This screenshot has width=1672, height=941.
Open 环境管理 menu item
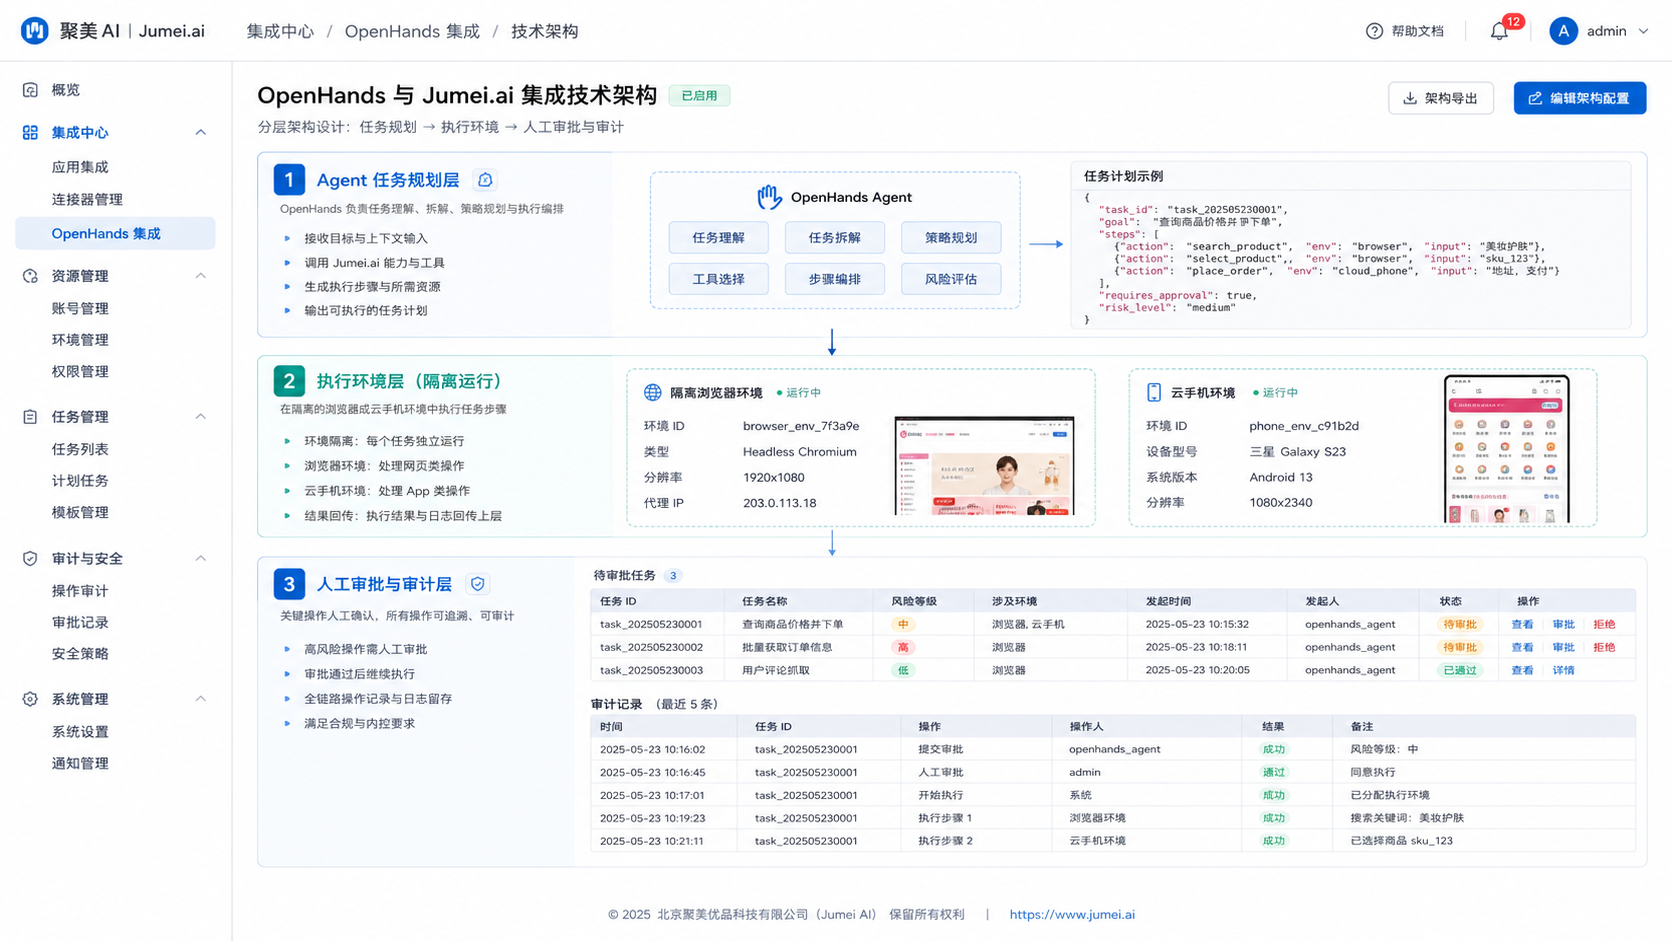pos(80,340)
